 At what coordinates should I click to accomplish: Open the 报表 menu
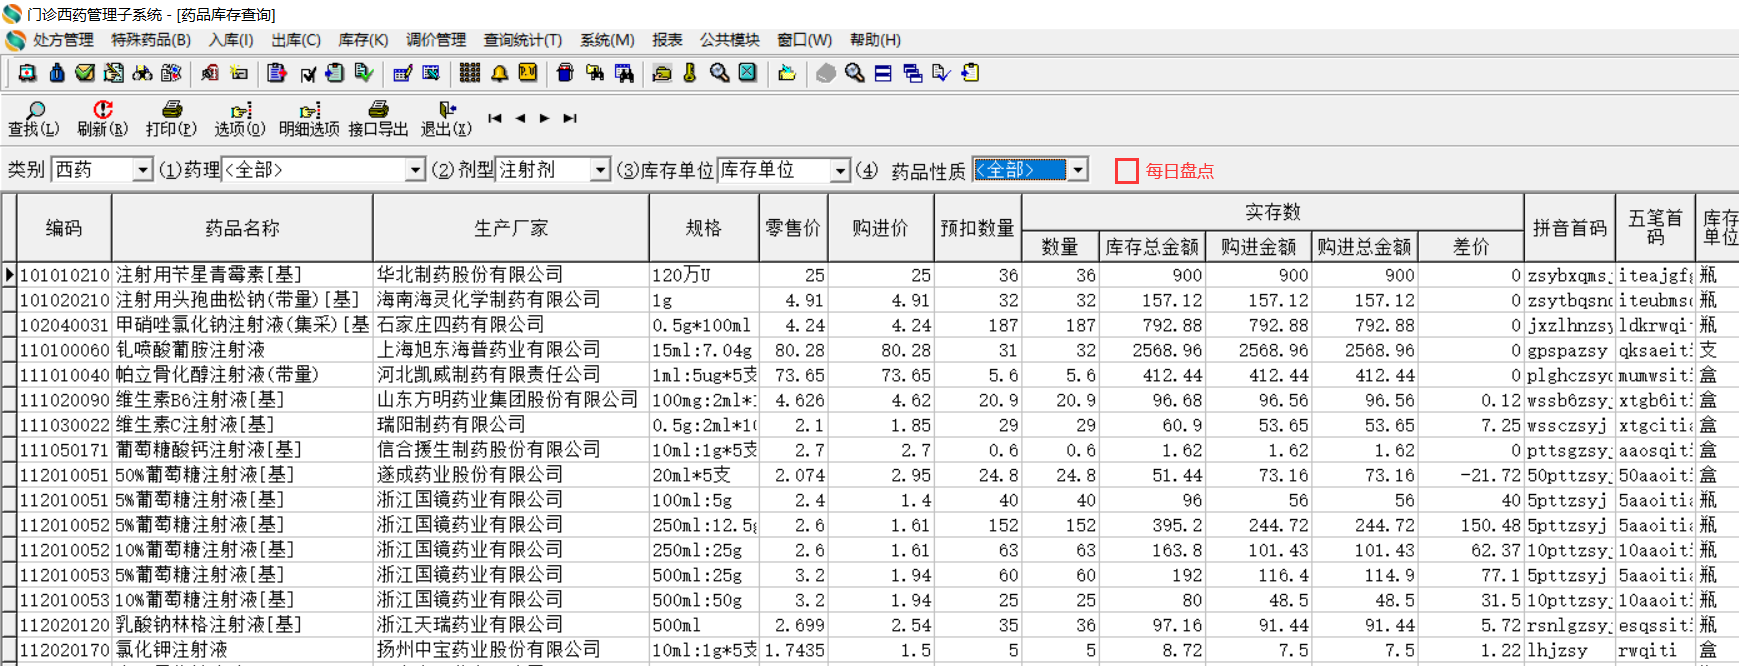tap(667, 40)
